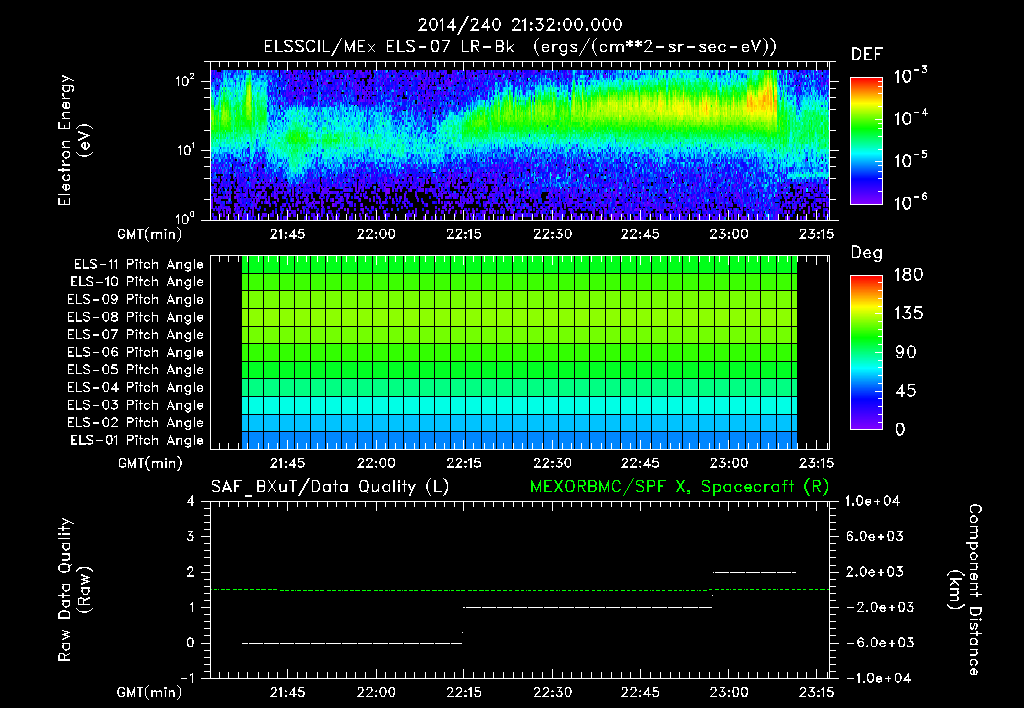This screenshot has height=708, width=1024.
Task: Click the GMT(min) label under the data quality panel
Action: pyautogui.click(x=149, y=692)
